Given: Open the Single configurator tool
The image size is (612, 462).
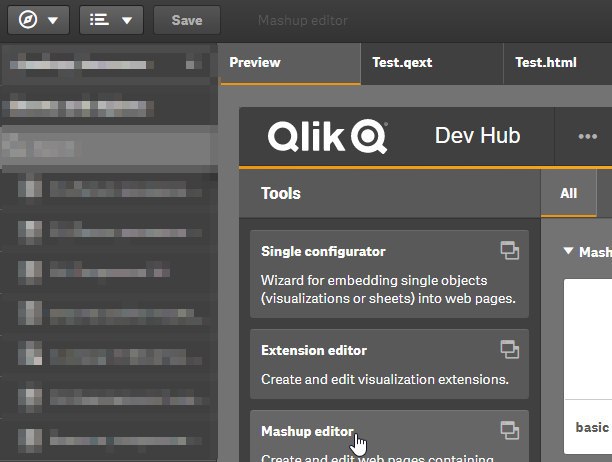Looking at the screenshot, I should coord(389,274).
